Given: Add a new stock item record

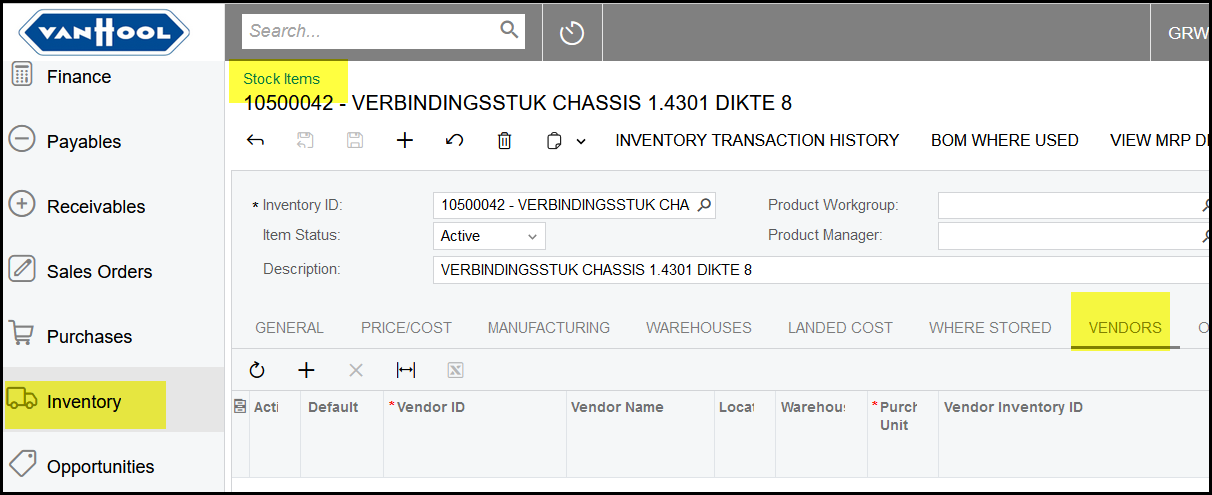Looking at the screenshot, I should click(404, 141).
